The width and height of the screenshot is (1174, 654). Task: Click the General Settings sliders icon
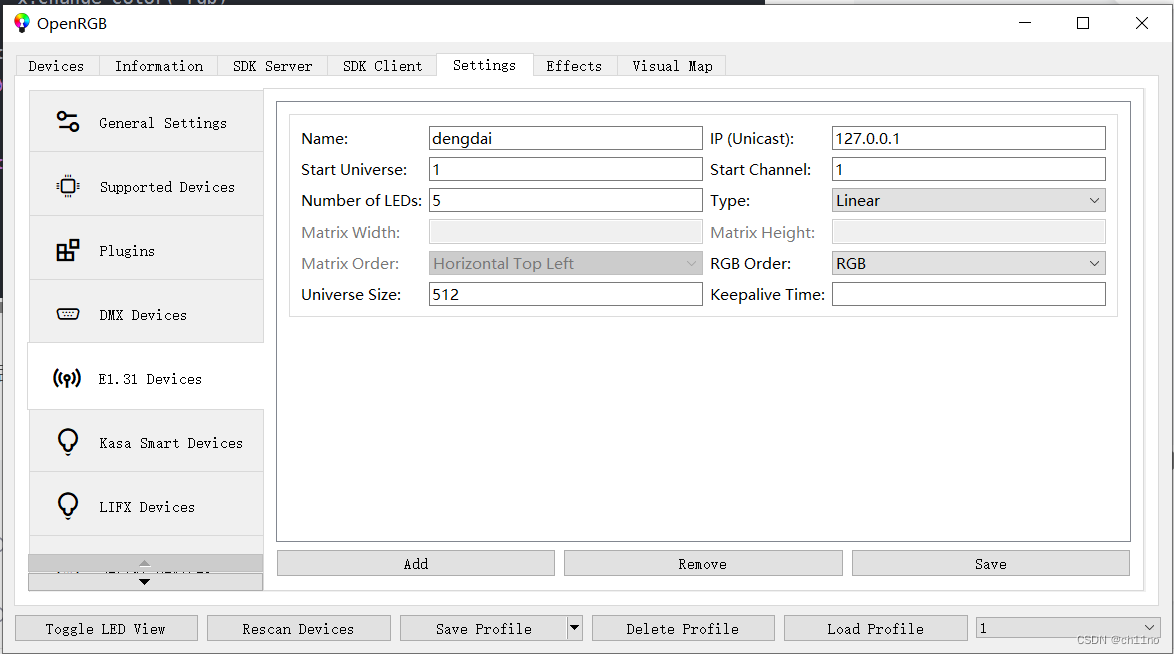click(x=67, y=121)
